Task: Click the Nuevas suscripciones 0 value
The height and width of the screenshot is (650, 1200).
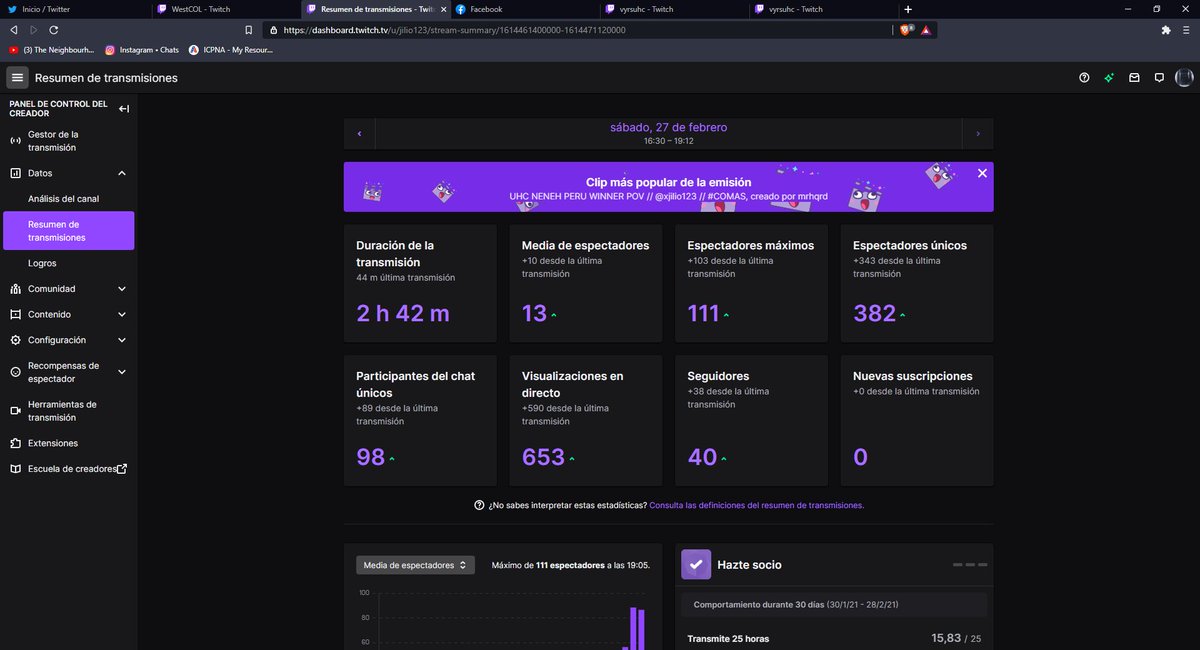Action: coord(860,457)
